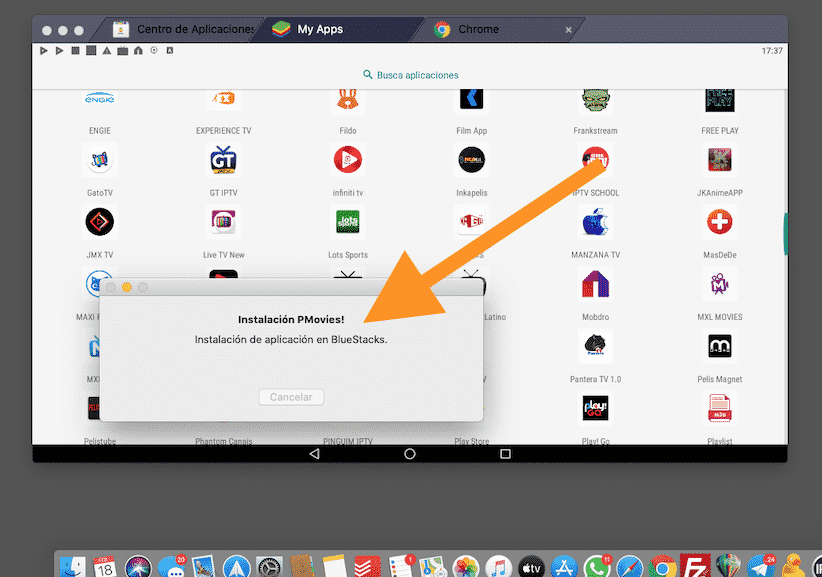The height and width of the screenshot is (577, 822).
Task: Open the Fildo app
Action: [x=347, y=99]
